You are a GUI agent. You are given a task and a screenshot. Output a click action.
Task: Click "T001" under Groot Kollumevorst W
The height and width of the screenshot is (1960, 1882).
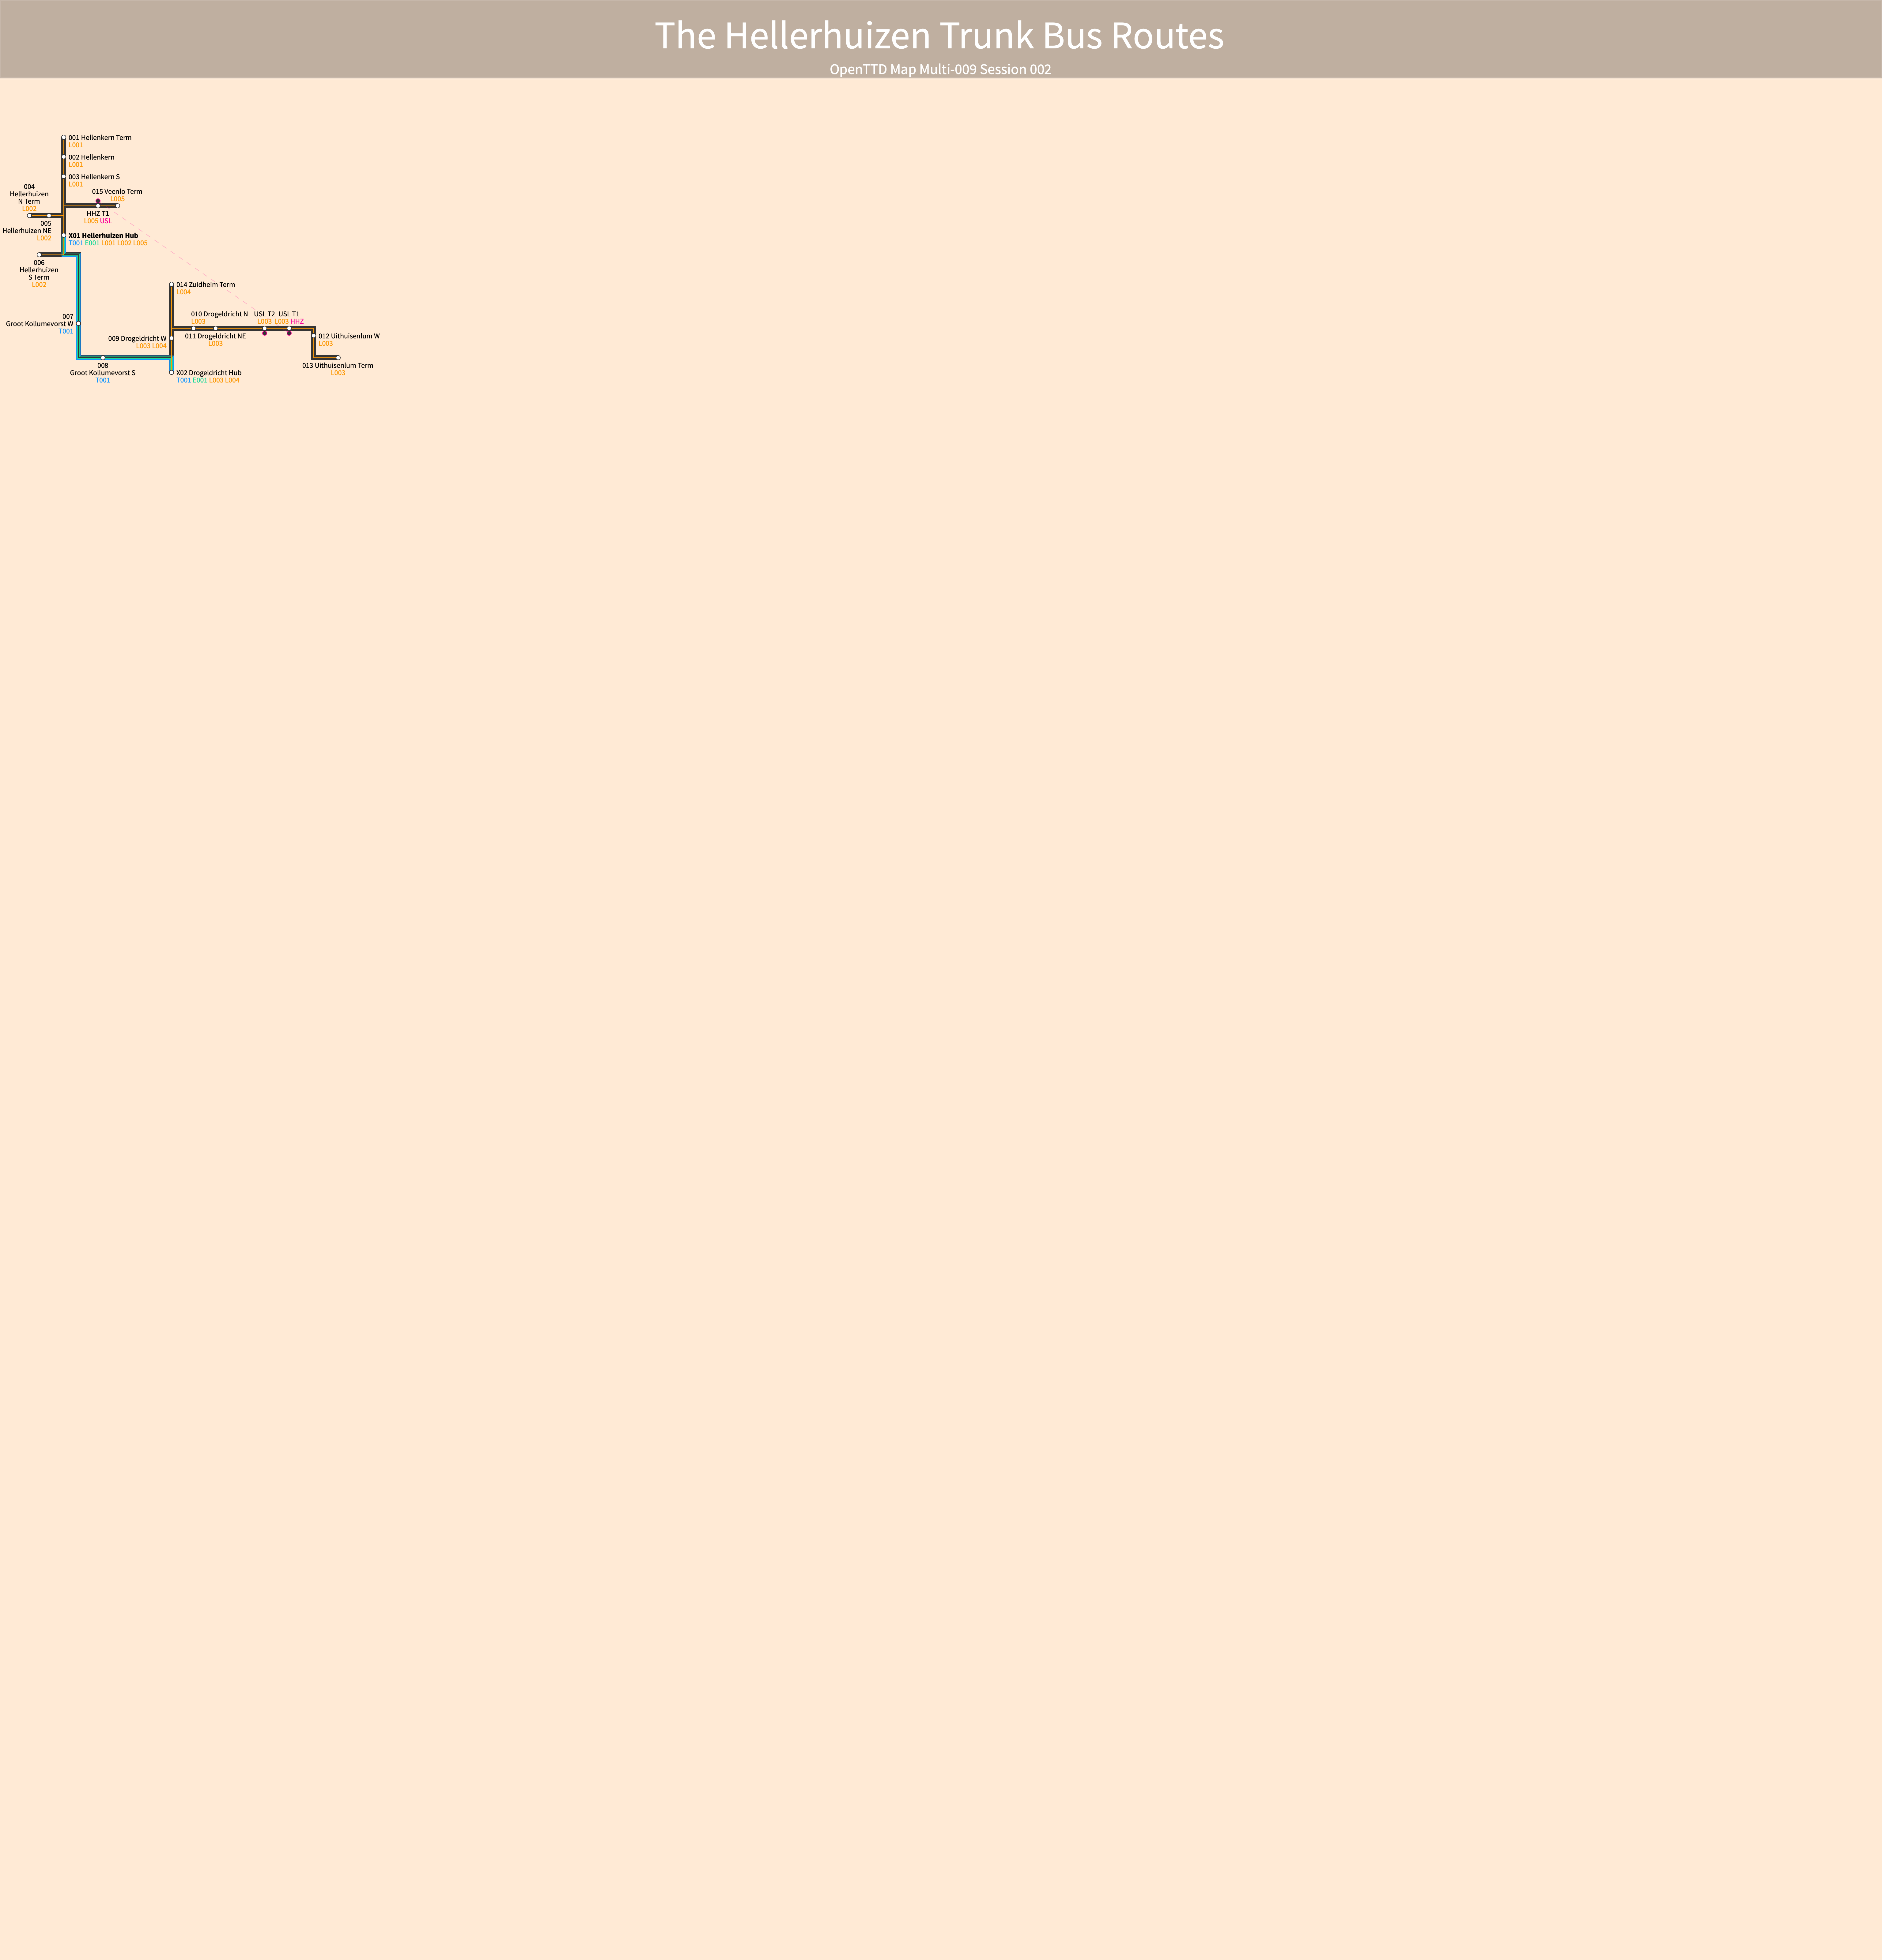click(66, 331)
